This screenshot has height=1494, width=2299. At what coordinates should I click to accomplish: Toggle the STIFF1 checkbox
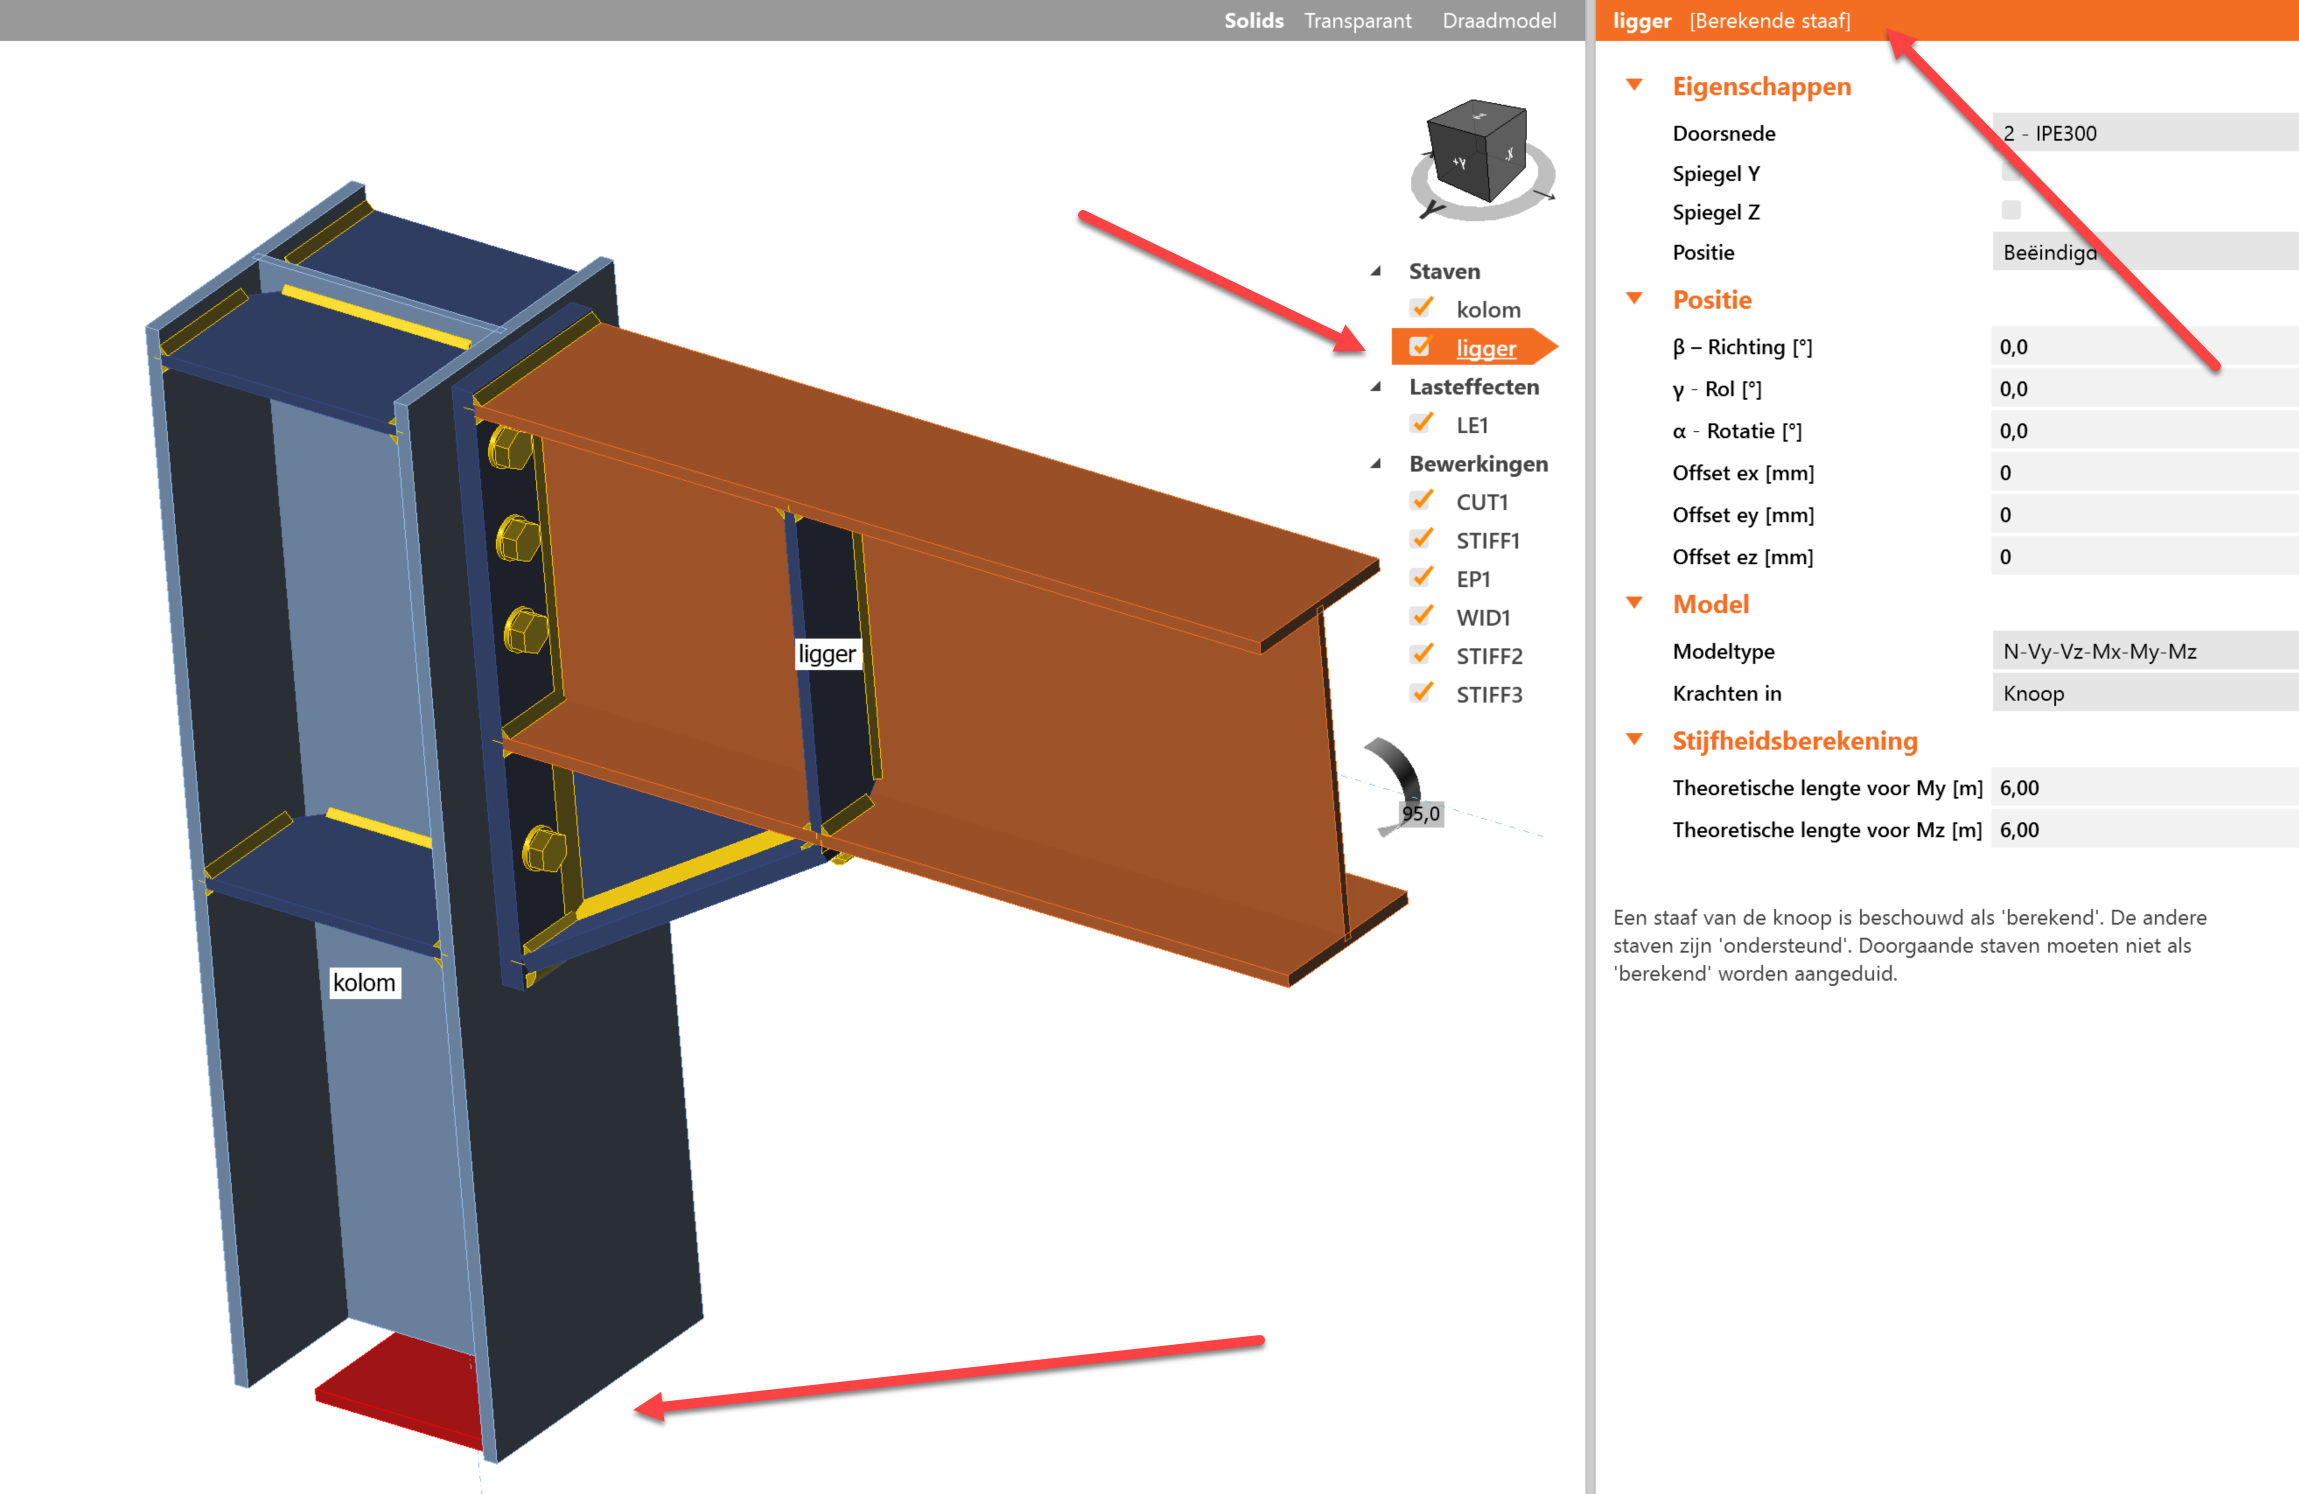click(x=1421, y=539)
